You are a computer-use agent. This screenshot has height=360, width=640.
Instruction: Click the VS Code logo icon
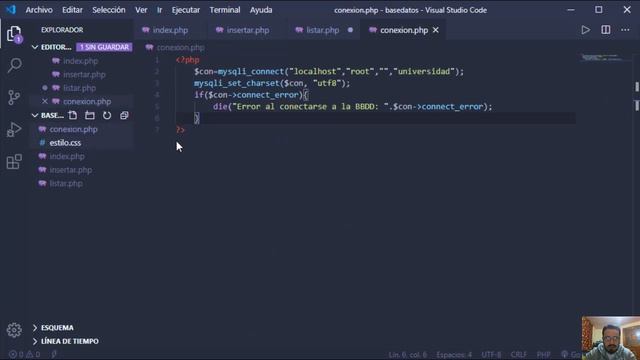coord(11,10)
